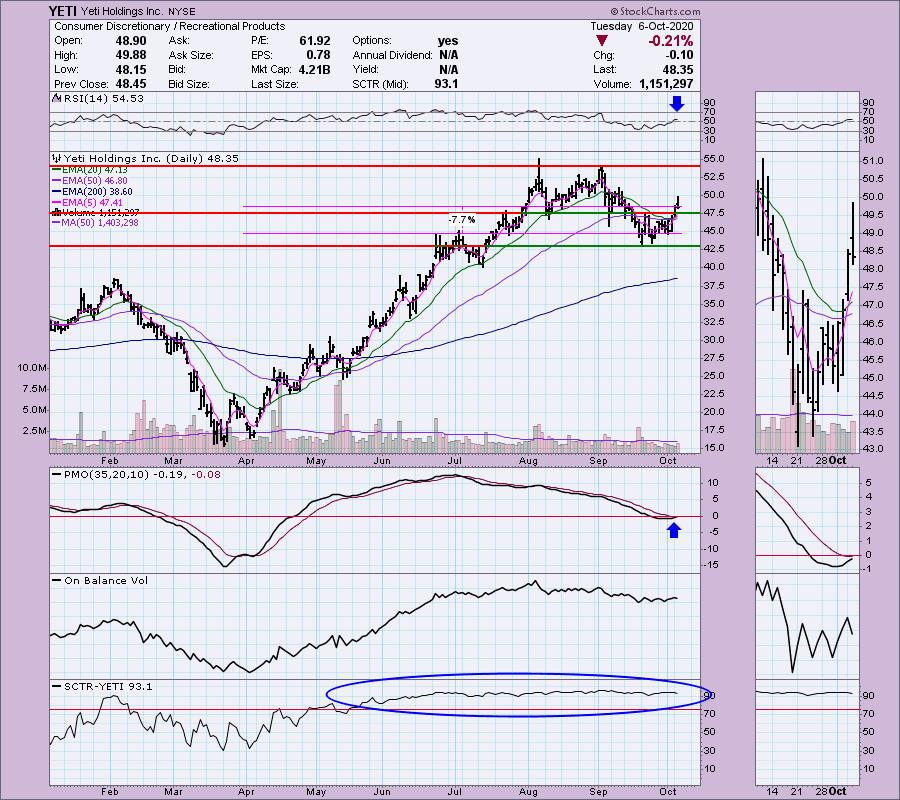Select the 'Bid Size:' label

pos(191,84)
